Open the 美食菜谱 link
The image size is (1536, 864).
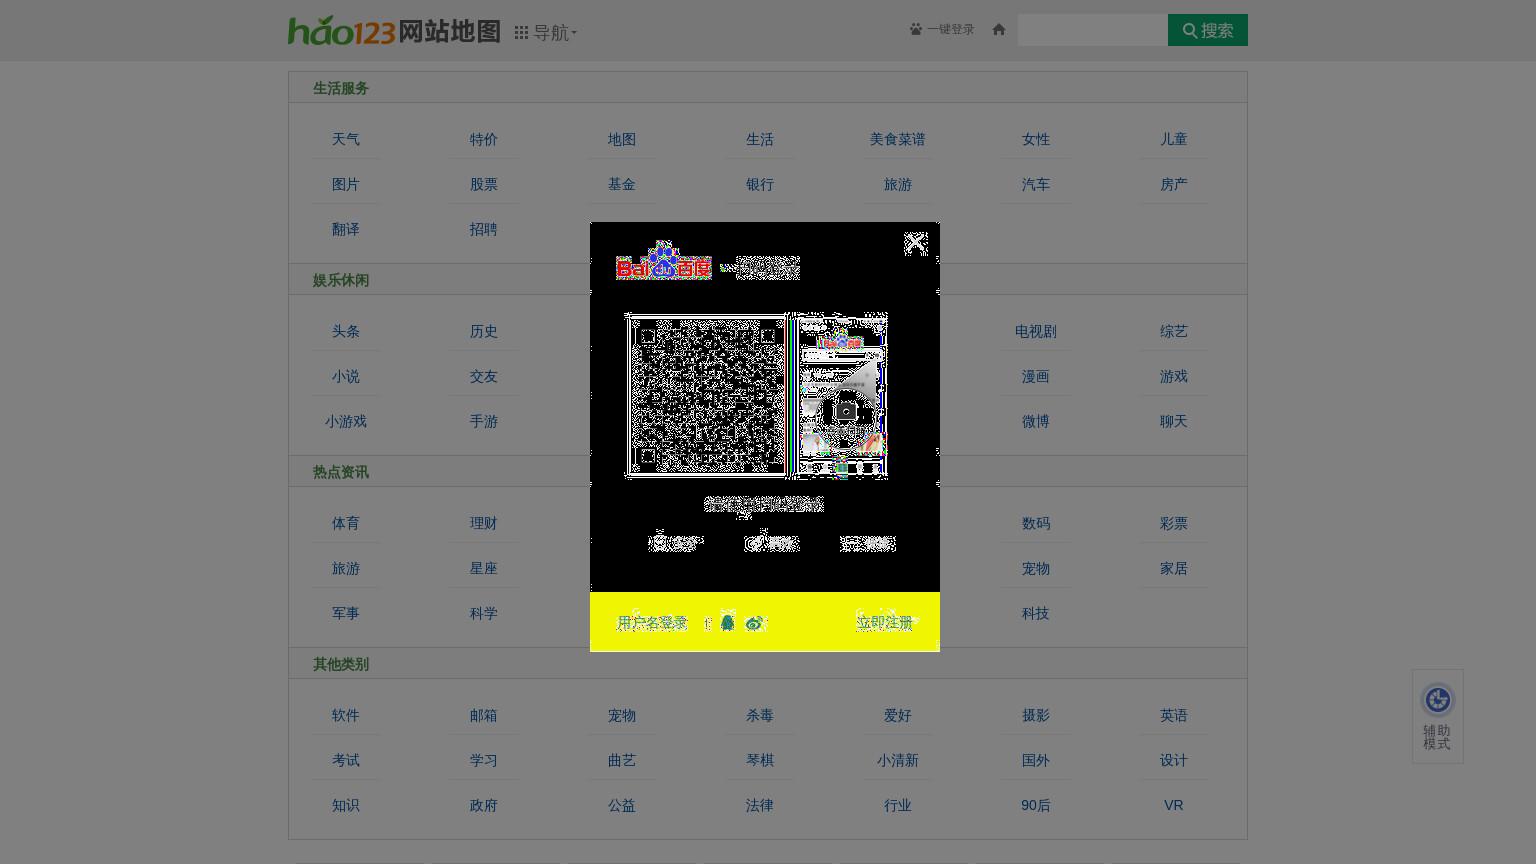click(x=898, y=140)
